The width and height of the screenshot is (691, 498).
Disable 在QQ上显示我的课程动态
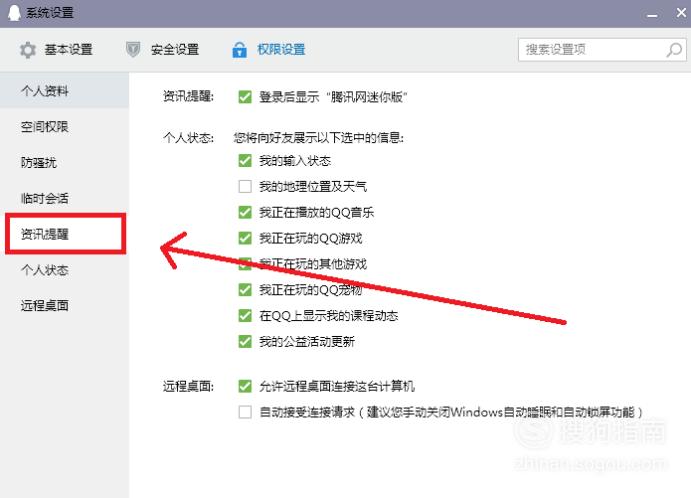coord(245,316)
